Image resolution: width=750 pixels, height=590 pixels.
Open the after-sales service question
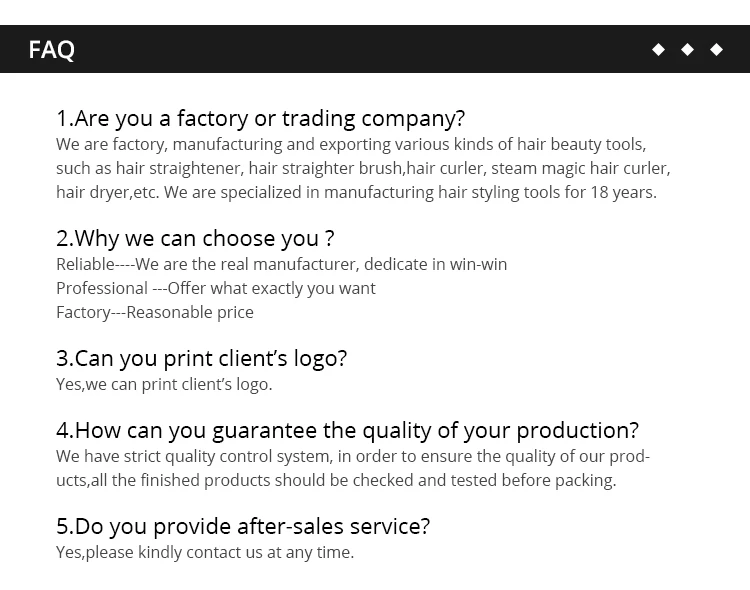coord(243,526)
